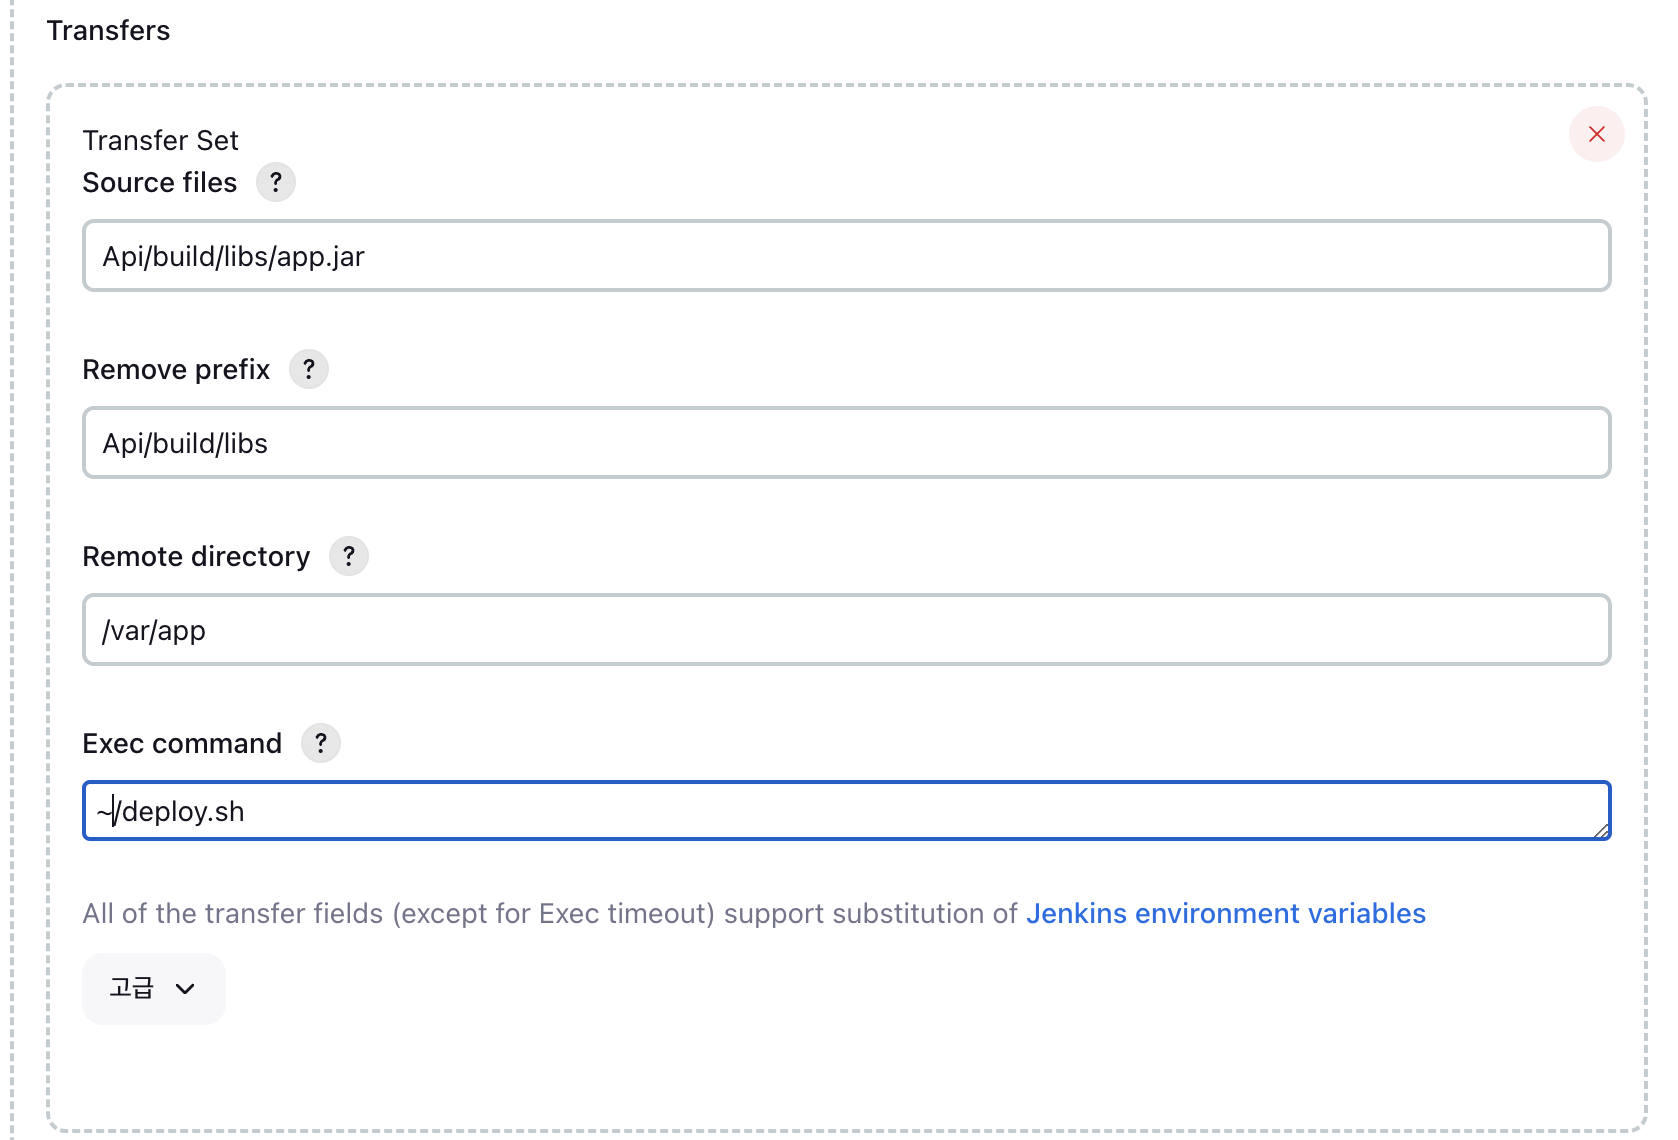Screen dimensions: 1678x1140
Task: Show help for Remove prefix field
Action: (309, 369)
